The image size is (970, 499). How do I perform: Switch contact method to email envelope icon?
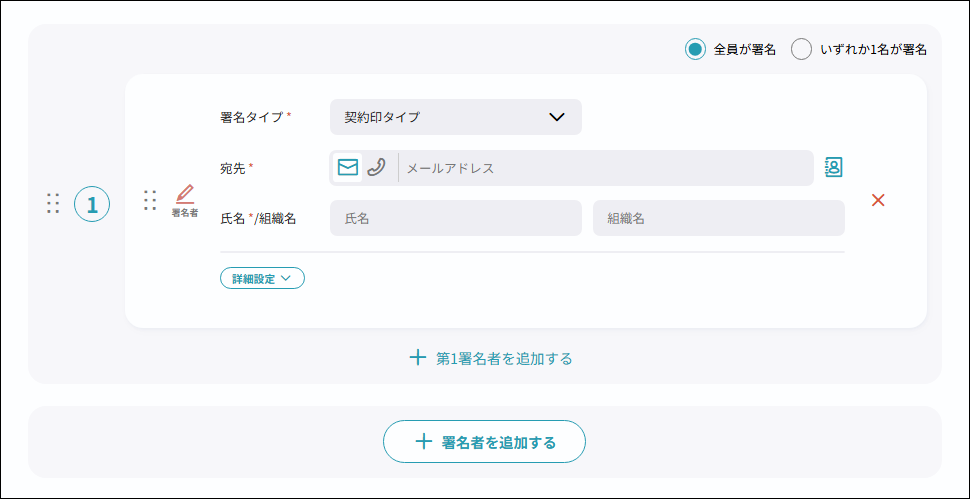pyautogui.click(x=347, y=168)
